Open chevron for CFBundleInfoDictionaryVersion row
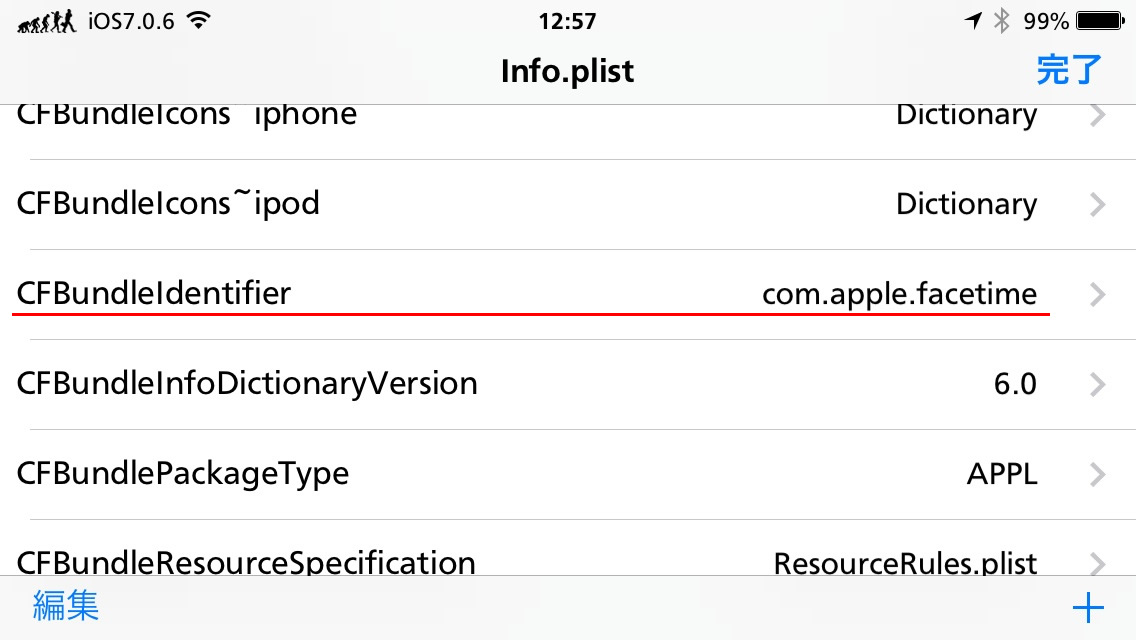Image resolution: width=1136 pixels, height=640 pixels. click(1098, 384)
